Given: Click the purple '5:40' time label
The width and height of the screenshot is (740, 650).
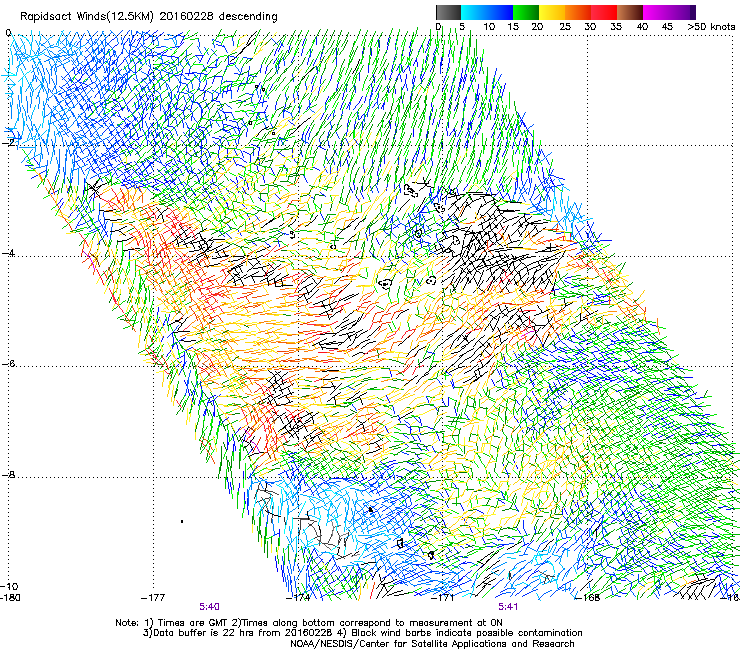Looking at the screenshot, I should pos(209,607).
